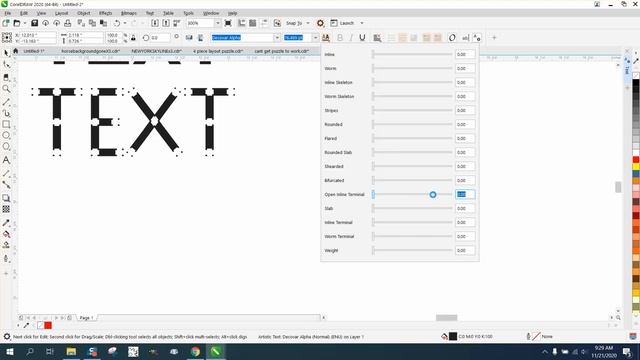Toggle Bold text formatting
Screen dimensions: 640x360
340,38
